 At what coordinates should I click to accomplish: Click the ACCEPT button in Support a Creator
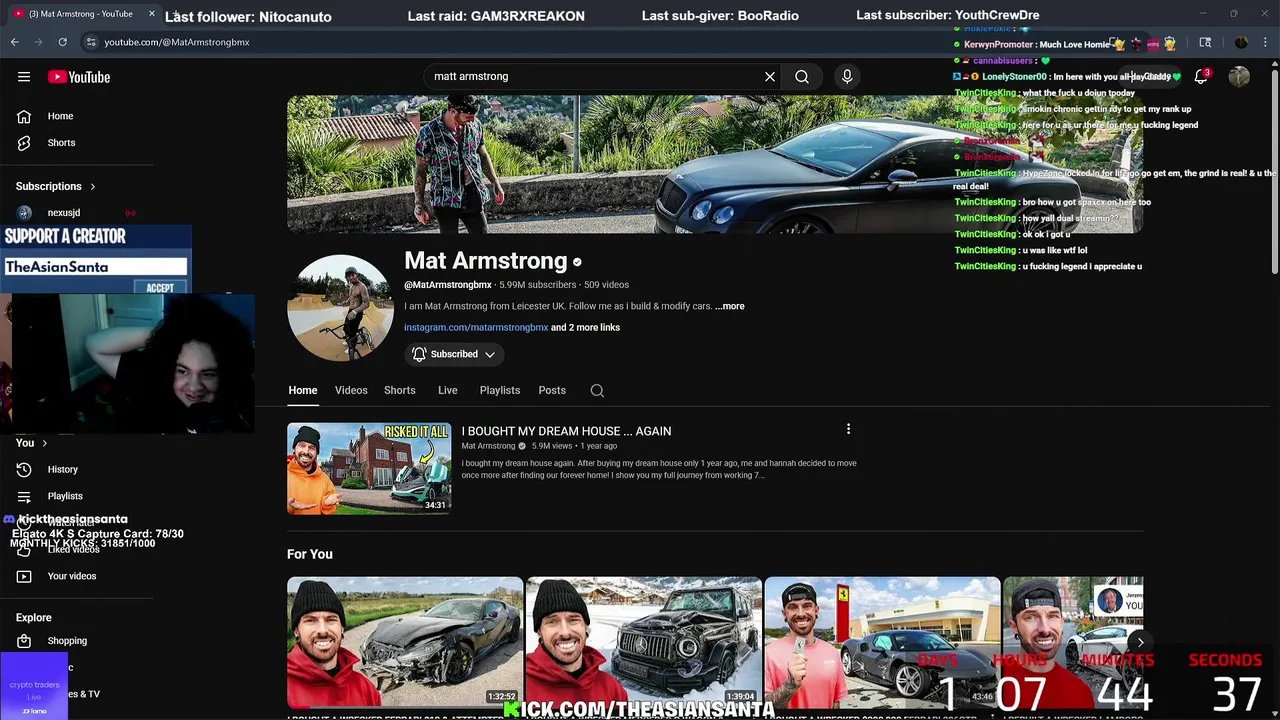coord(160,288)
